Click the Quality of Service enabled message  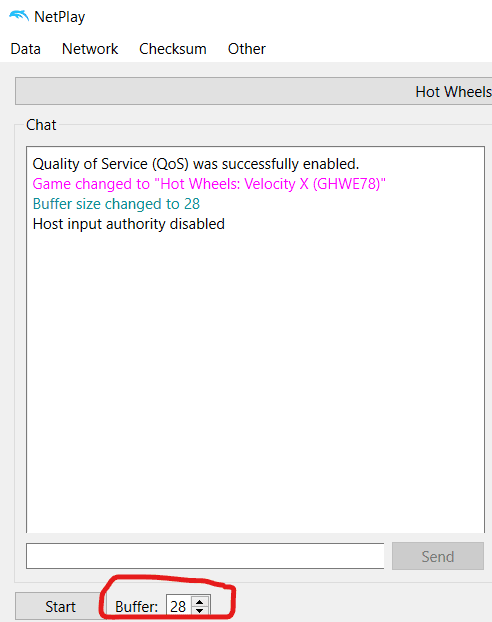coord(196,164)
